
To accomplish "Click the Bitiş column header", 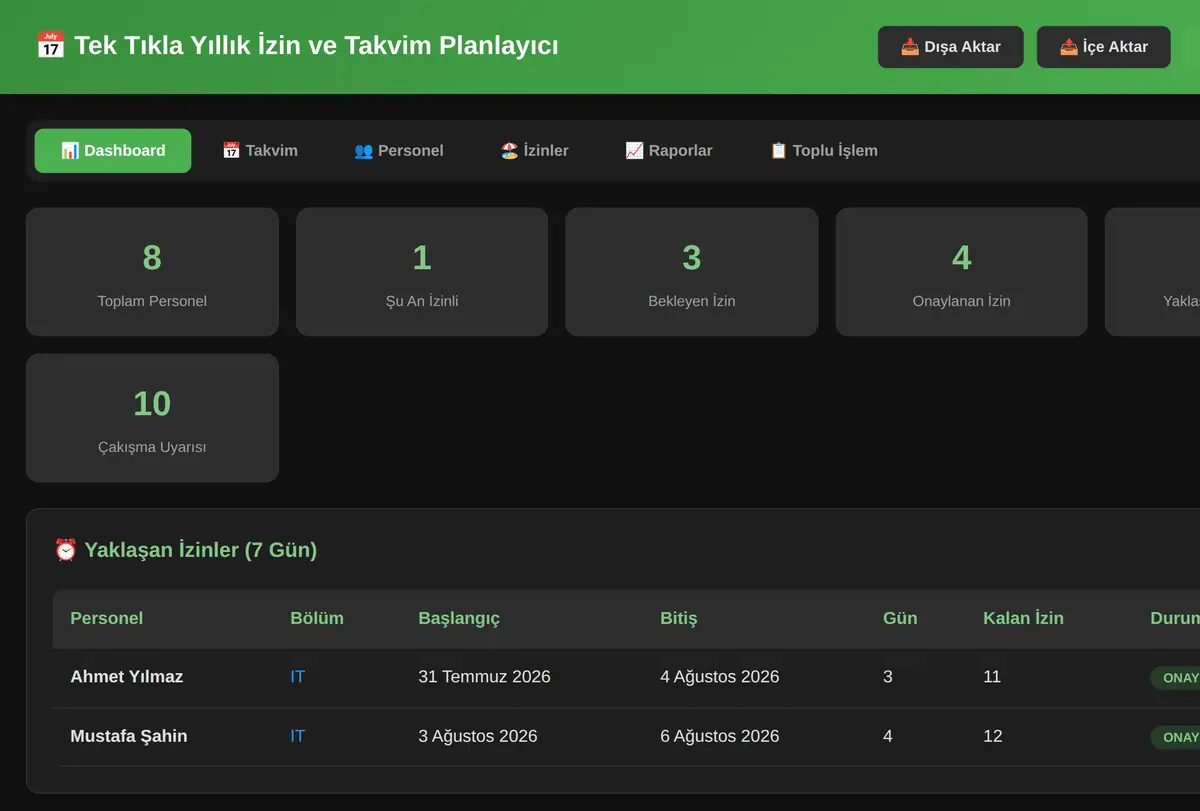I will pos(679,618).
